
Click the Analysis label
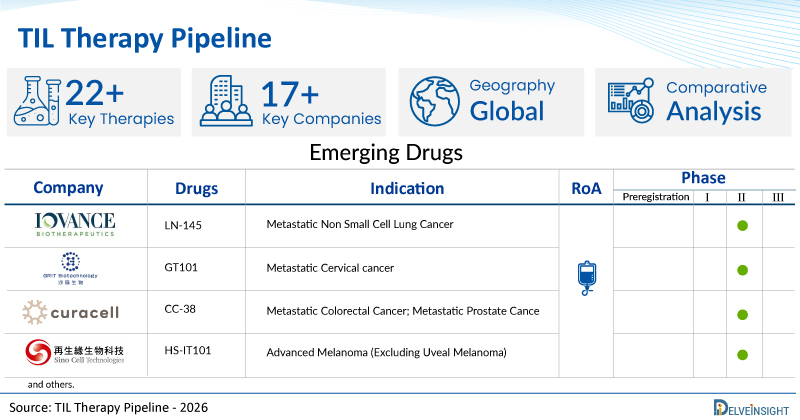(x=714, y=112)
